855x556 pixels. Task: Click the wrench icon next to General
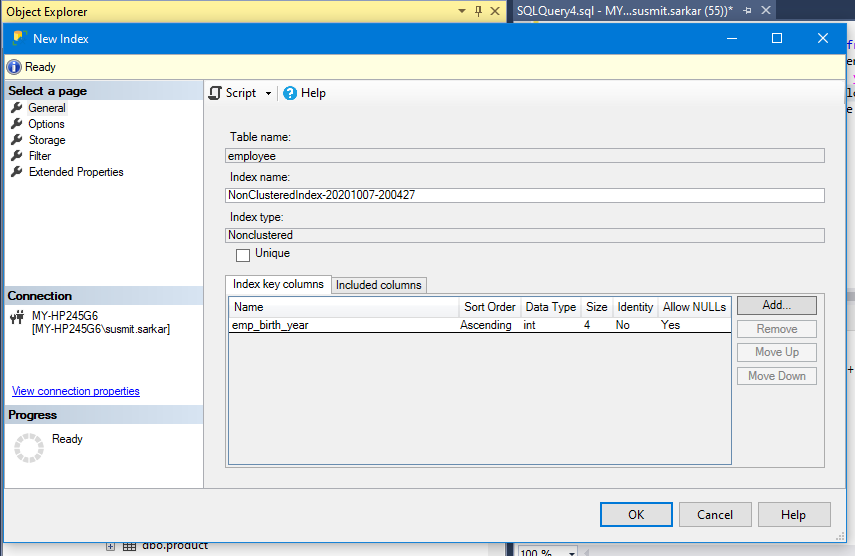coord(17,108)
